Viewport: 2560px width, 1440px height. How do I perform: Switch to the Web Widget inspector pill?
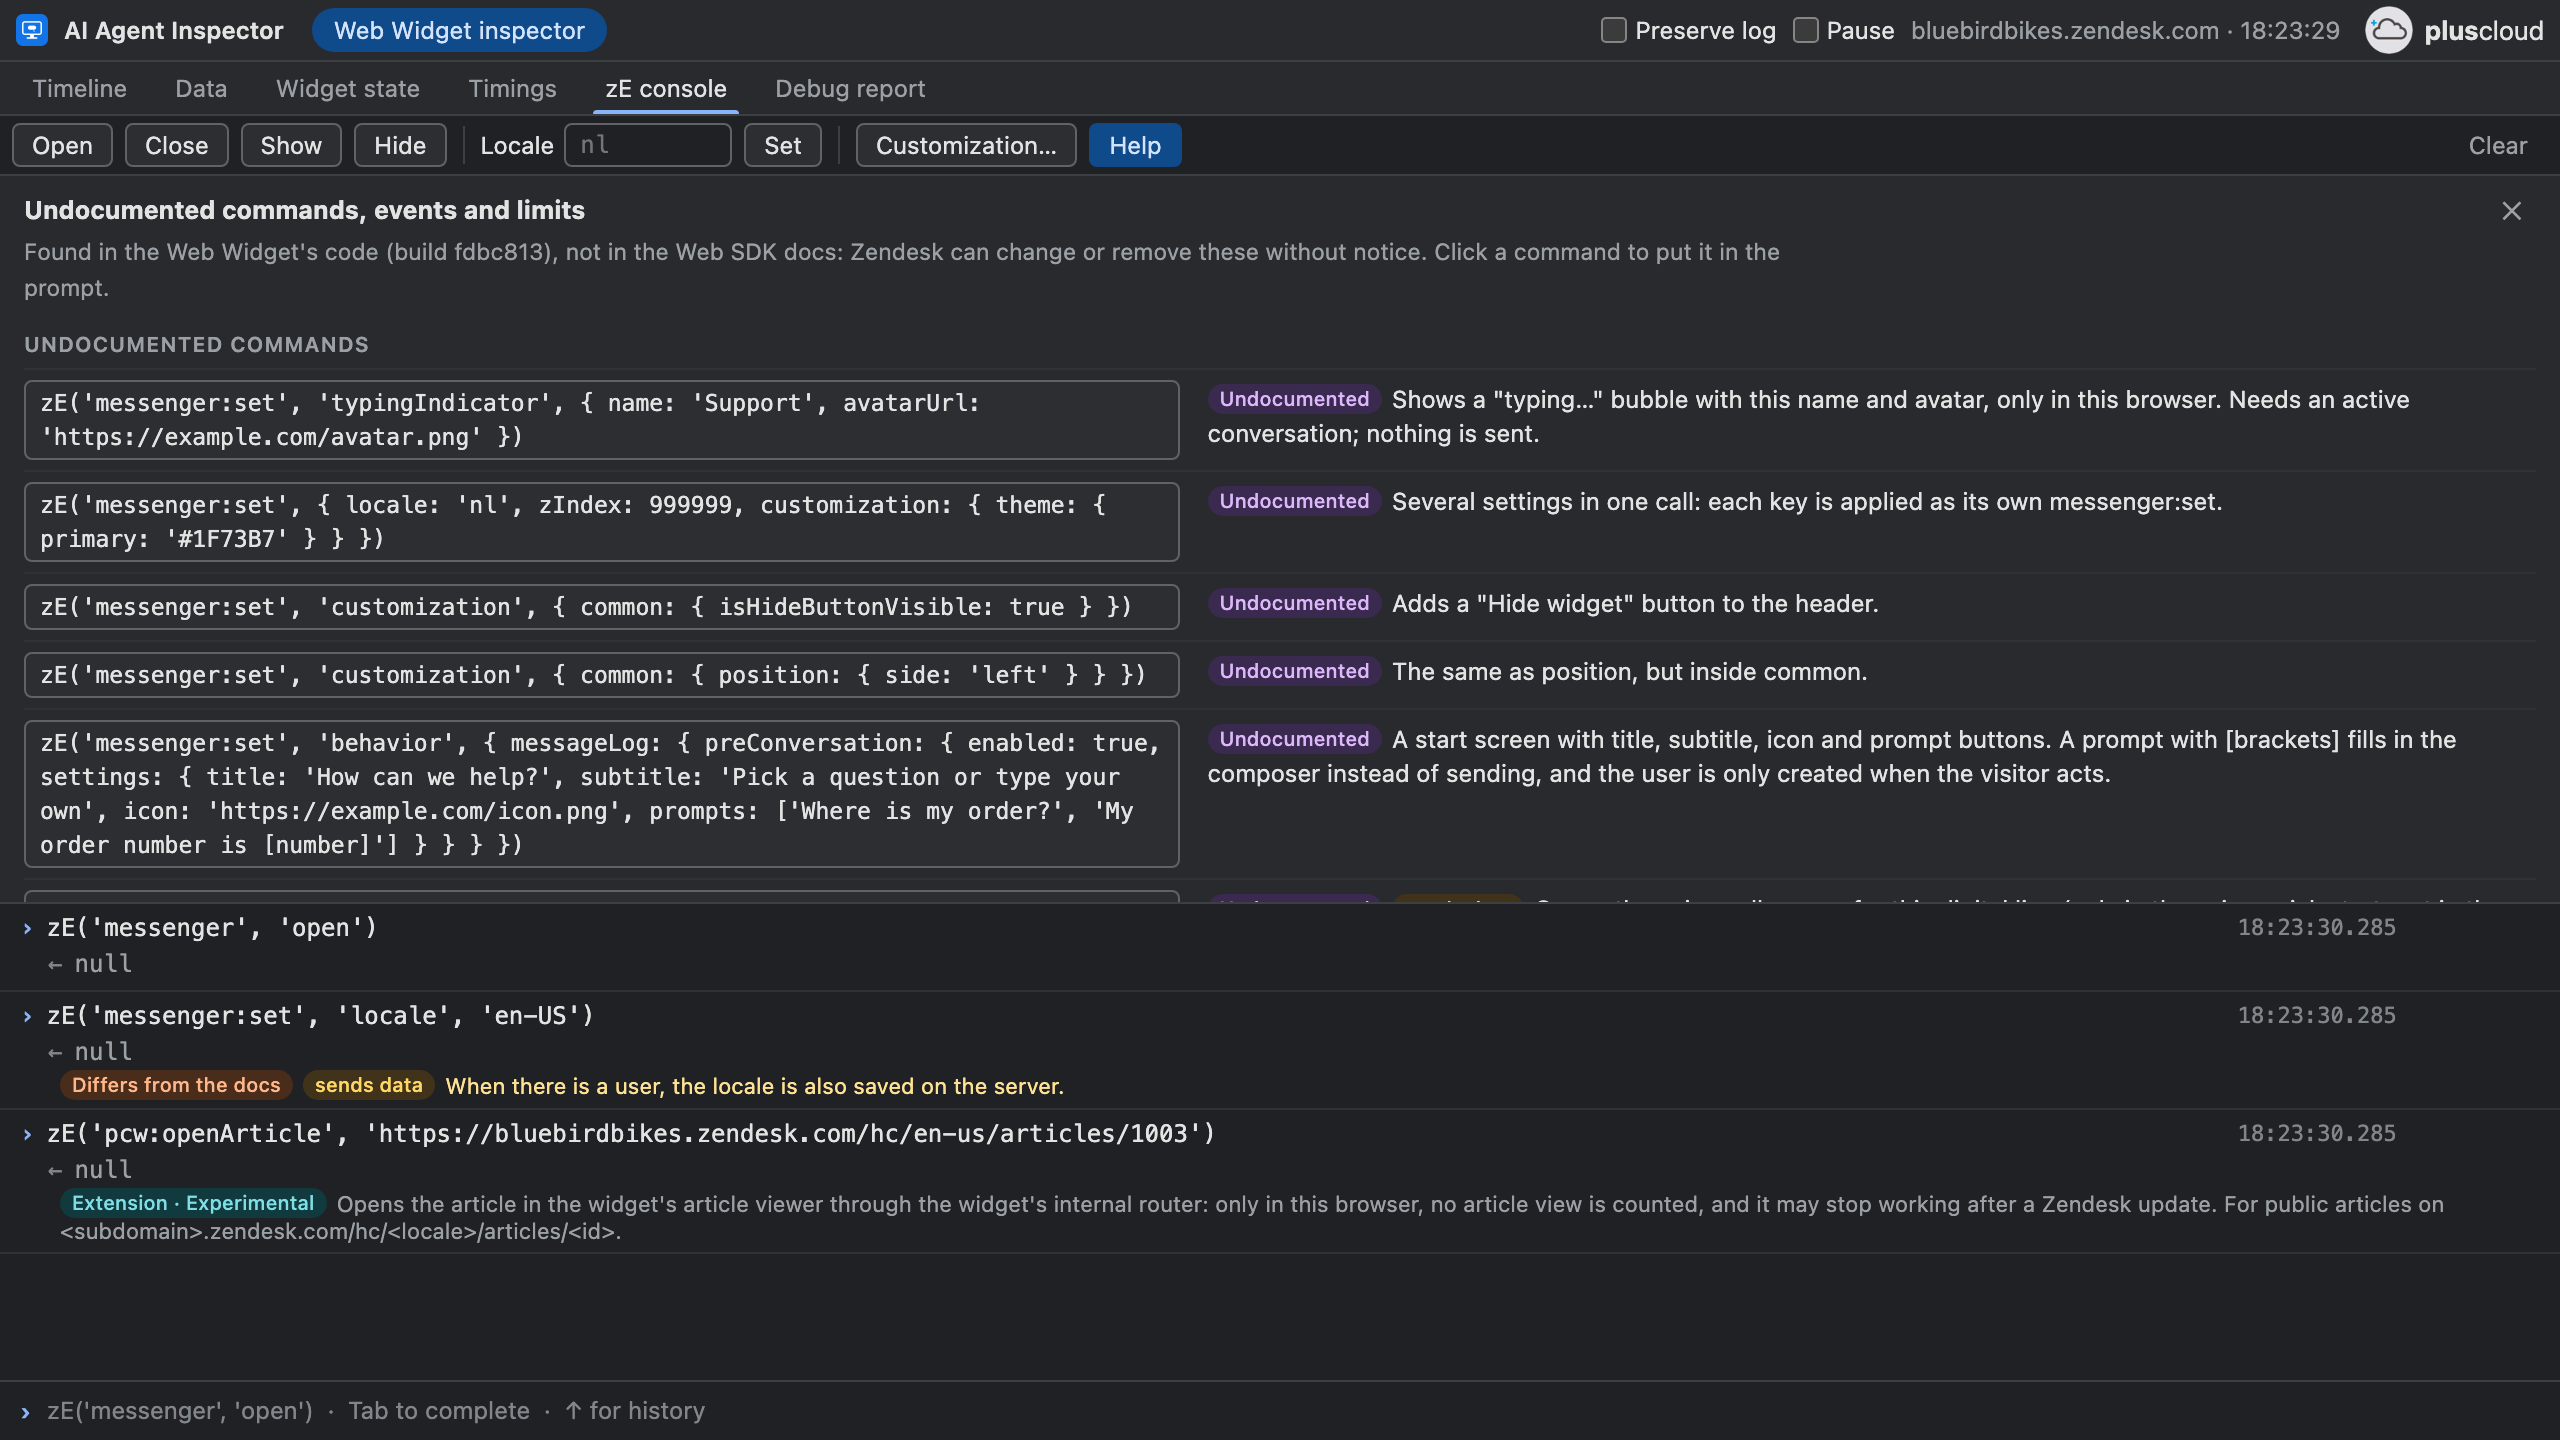point(459,30)
